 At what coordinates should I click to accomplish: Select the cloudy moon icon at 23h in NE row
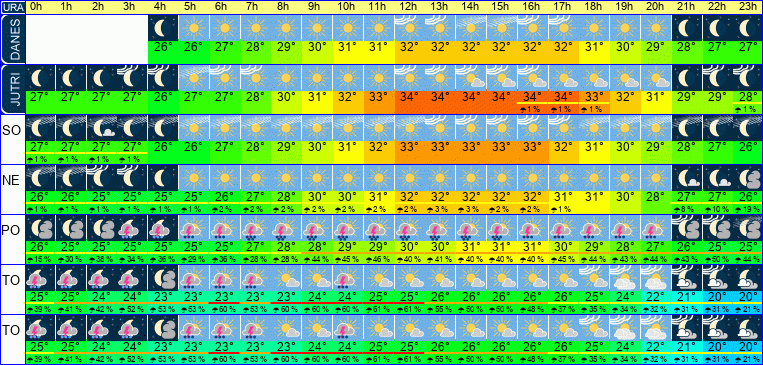click(747, 178)
